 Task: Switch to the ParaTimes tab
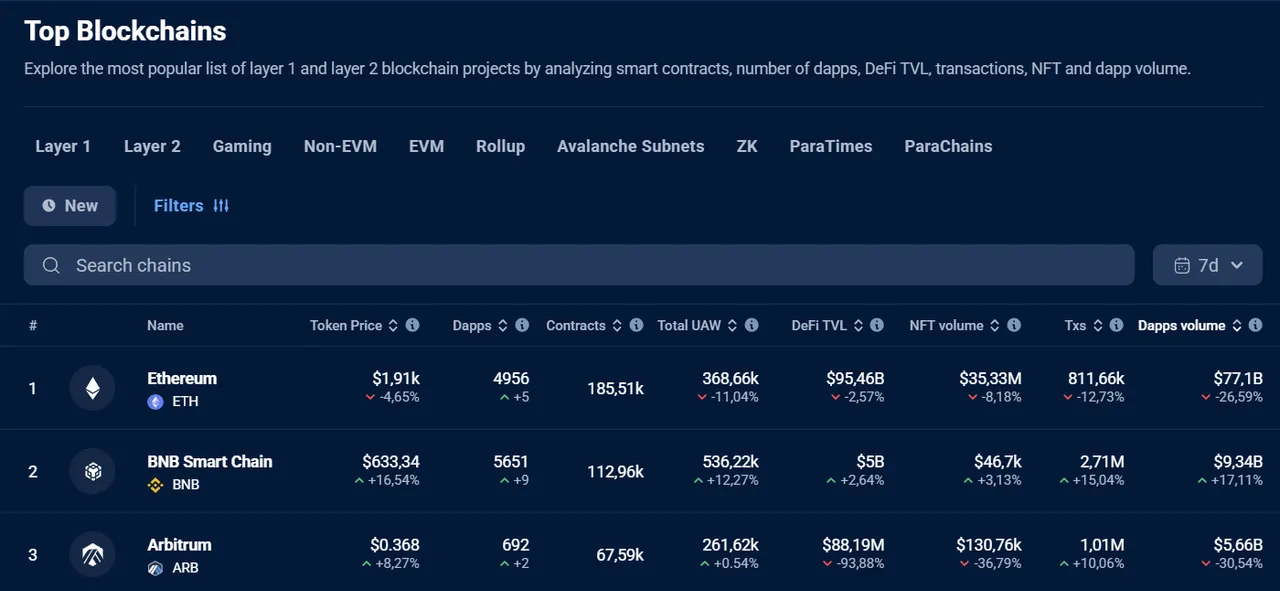point(831,146)
